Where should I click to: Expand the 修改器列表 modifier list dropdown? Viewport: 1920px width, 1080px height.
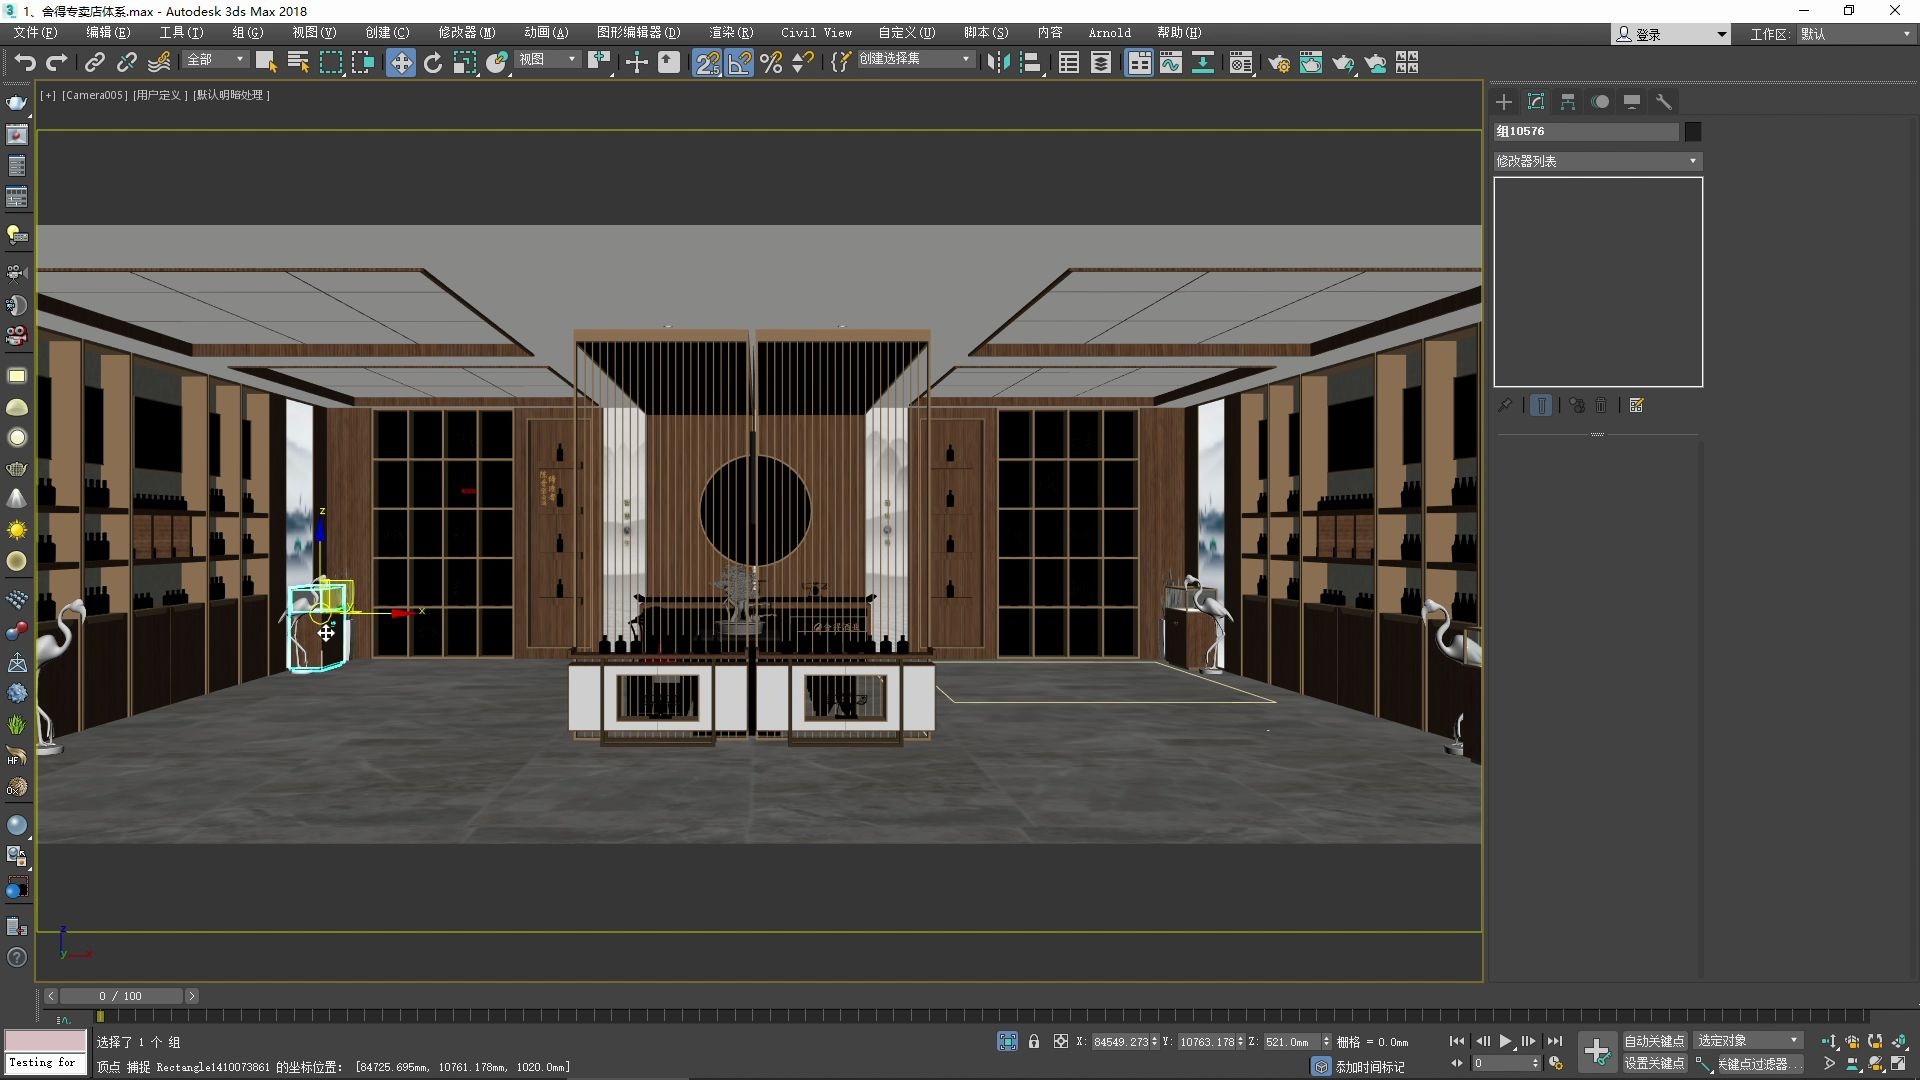[1597, 161]
